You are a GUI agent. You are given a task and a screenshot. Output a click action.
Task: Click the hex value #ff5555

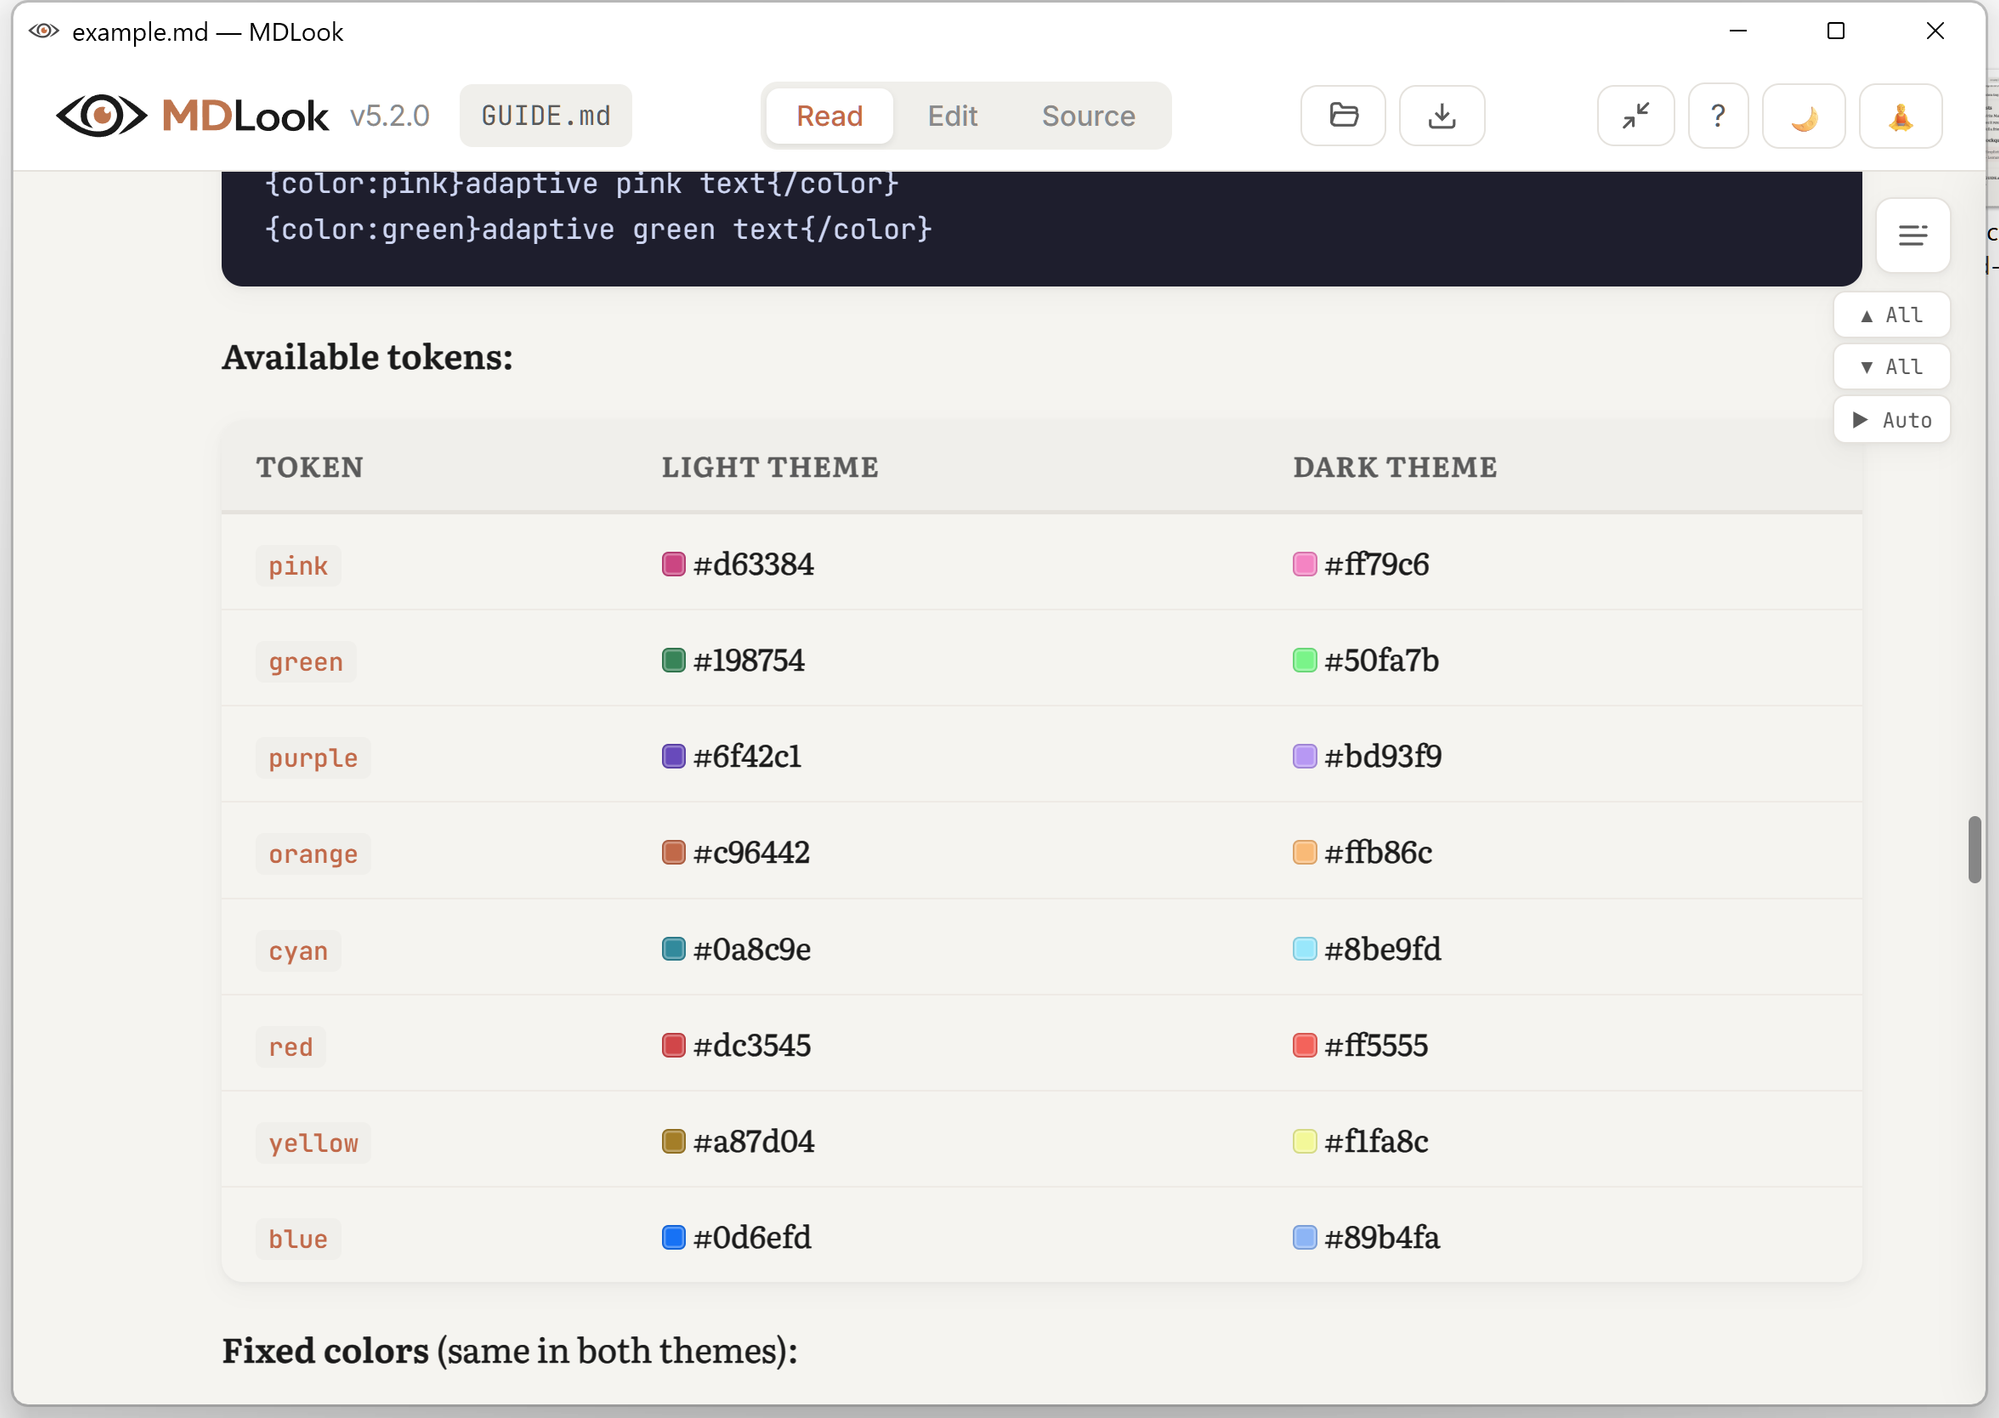coord(1377,1045)
